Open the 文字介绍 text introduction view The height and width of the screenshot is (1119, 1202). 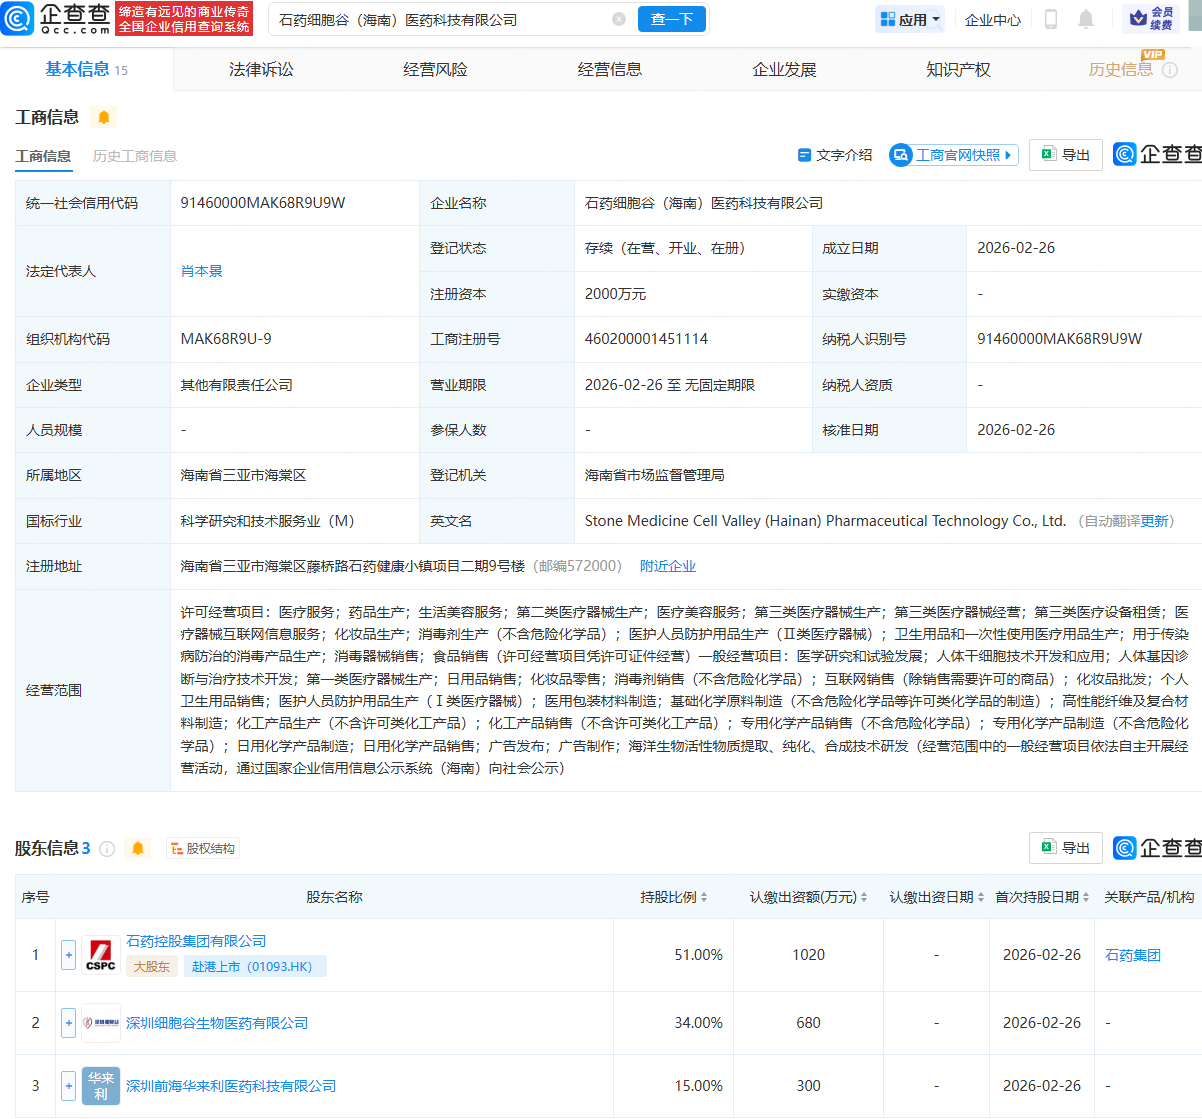(834, 154)
